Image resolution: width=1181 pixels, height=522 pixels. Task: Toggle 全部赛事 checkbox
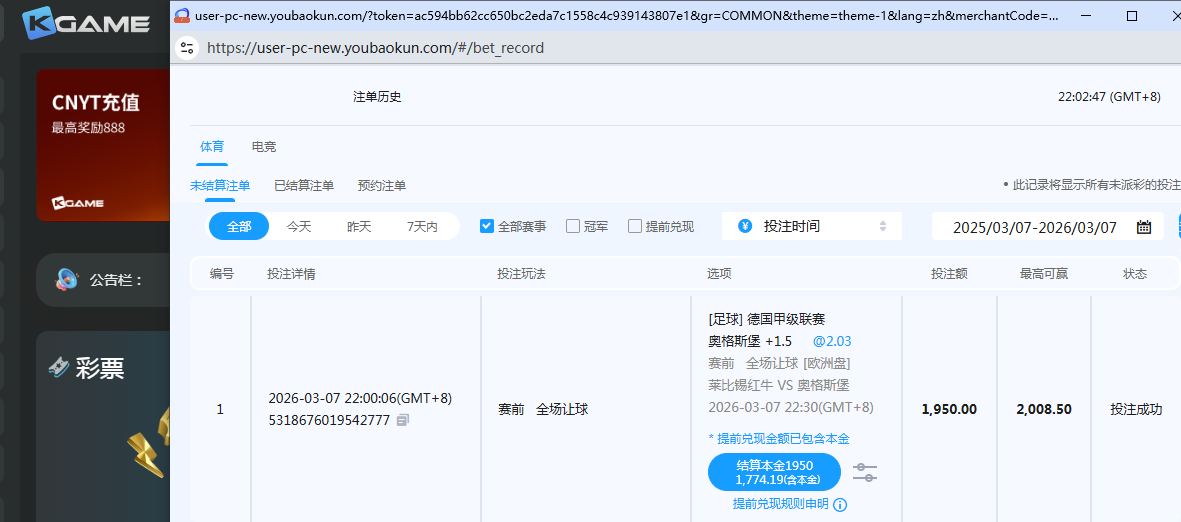[487, 226]
